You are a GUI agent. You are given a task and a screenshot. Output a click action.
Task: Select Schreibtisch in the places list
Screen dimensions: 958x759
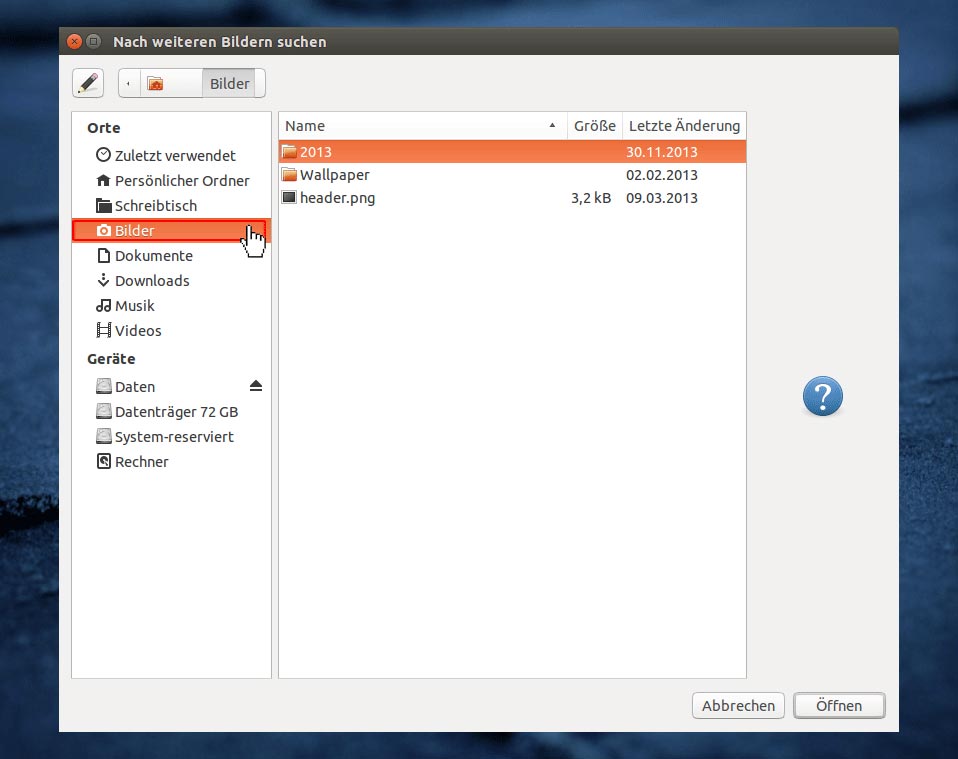171,205
